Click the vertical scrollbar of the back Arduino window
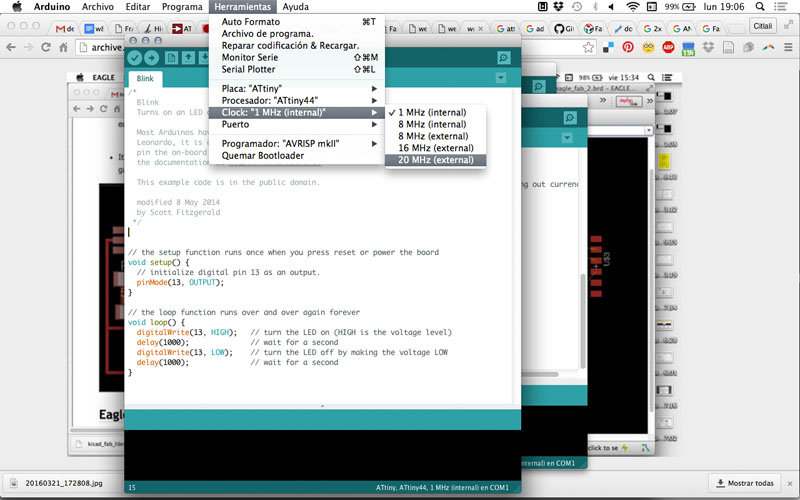This screenshot has height=500, width=800. coord(583,320)
